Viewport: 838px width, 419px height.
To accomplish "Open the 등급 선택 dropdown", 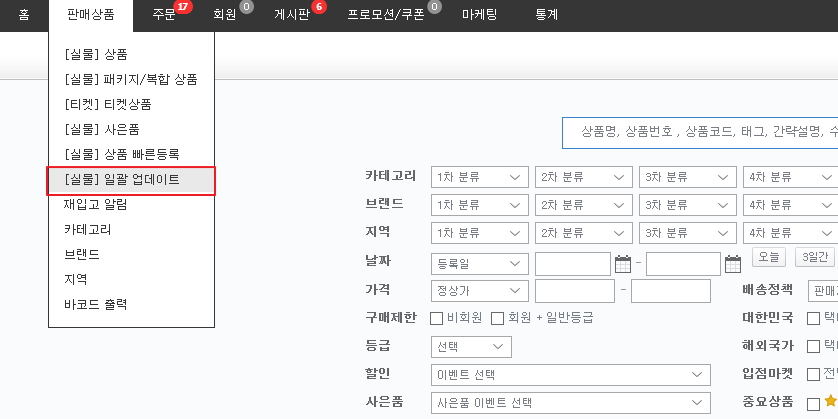I will [471, 347].
